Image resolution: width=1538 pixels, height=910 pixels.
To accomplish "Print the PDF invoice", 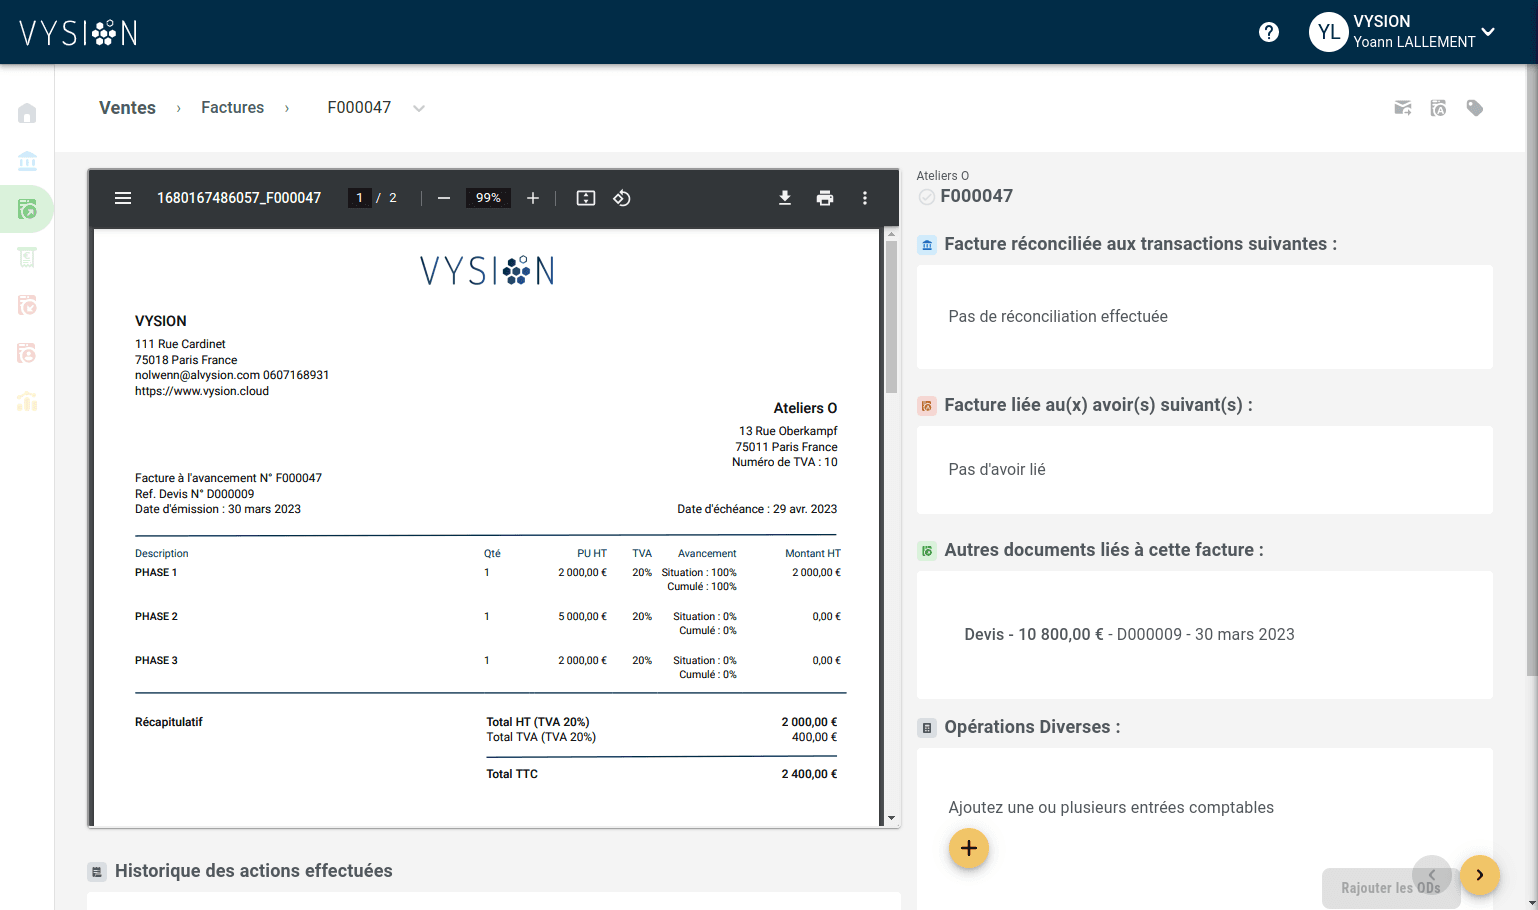I will tap(825, 198).
